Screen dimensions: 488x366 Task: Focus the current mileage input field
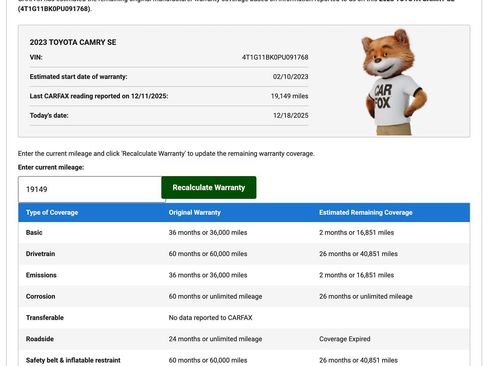[x=90, y=189]
